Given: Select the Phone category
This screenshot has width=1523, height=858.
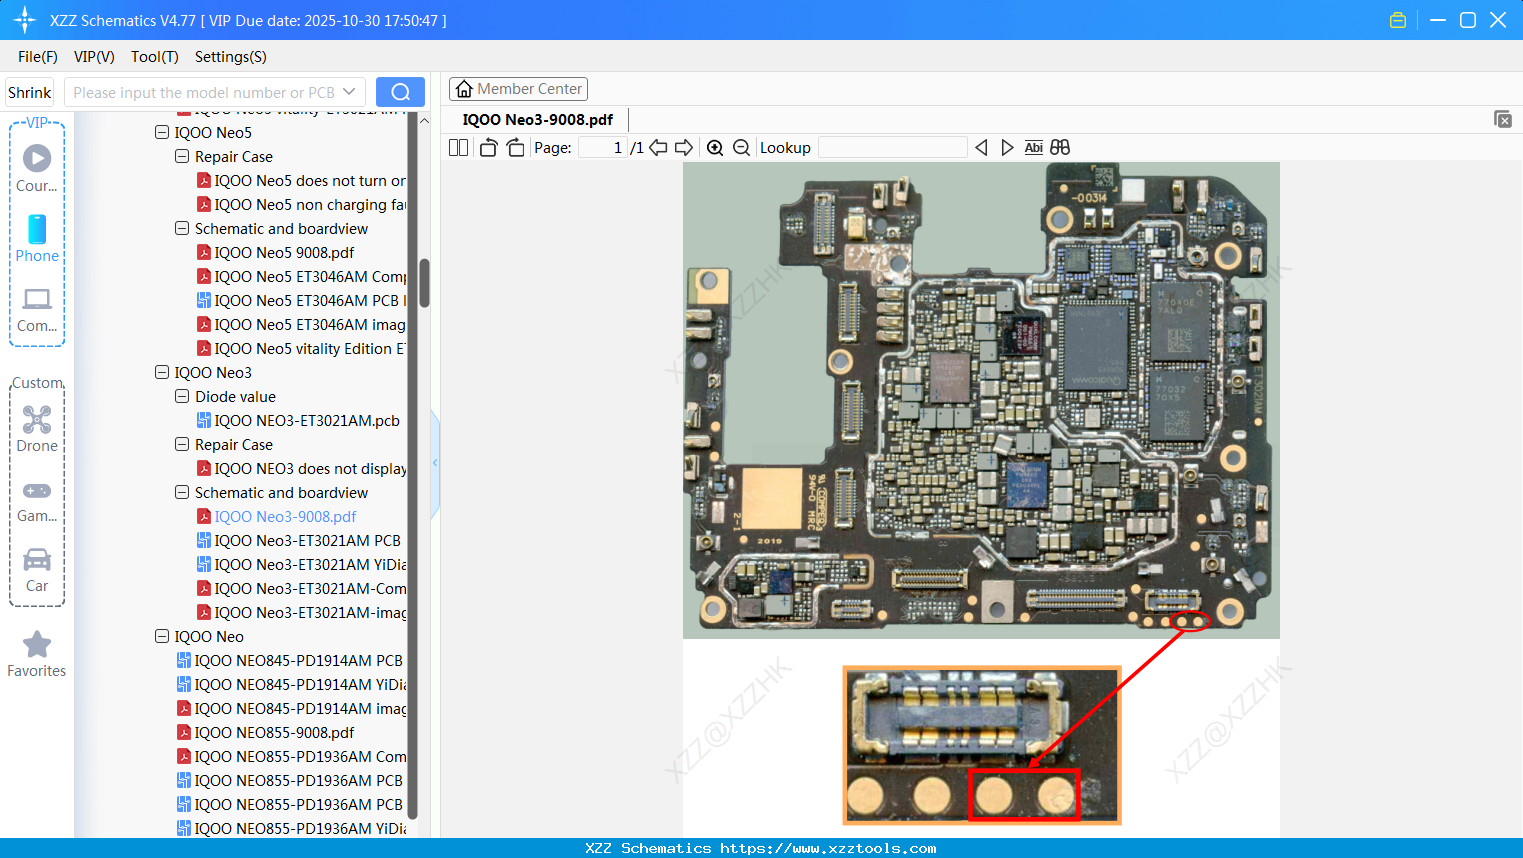Looking at the screenshot, I should tap(37, 238).
